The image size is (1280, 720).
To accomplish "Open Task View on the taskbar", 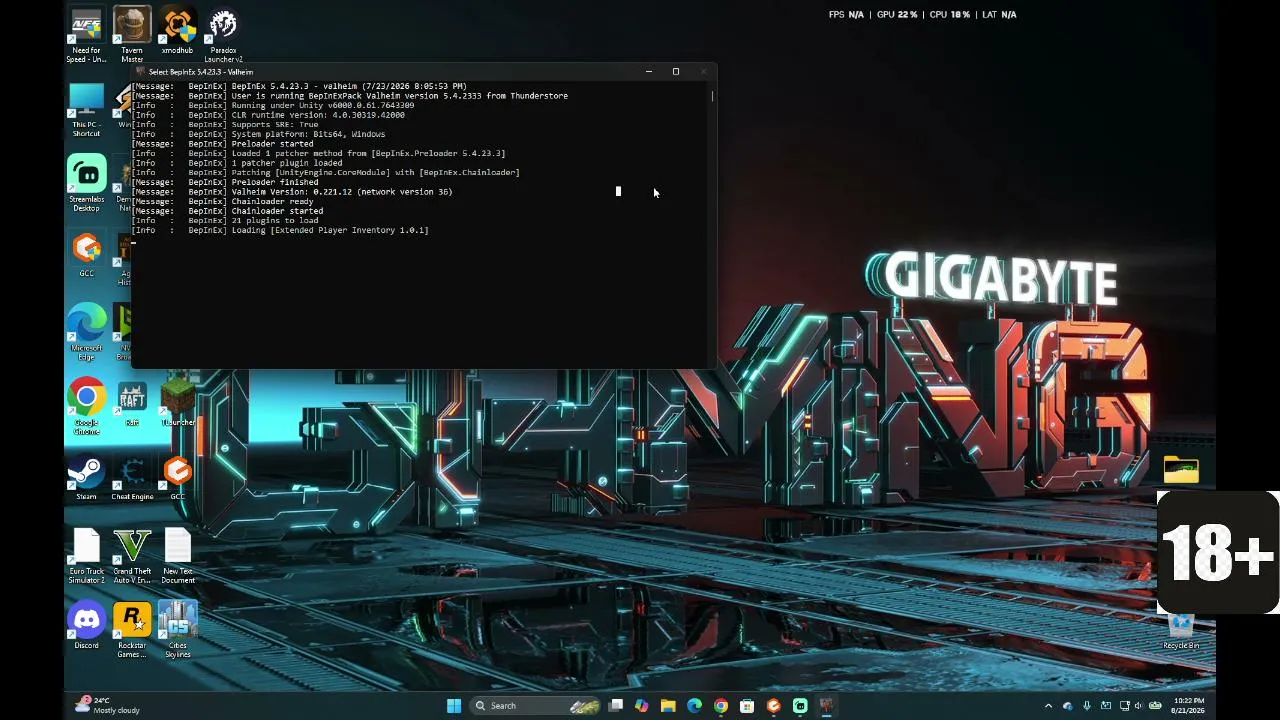I will [x=616, y=705].
